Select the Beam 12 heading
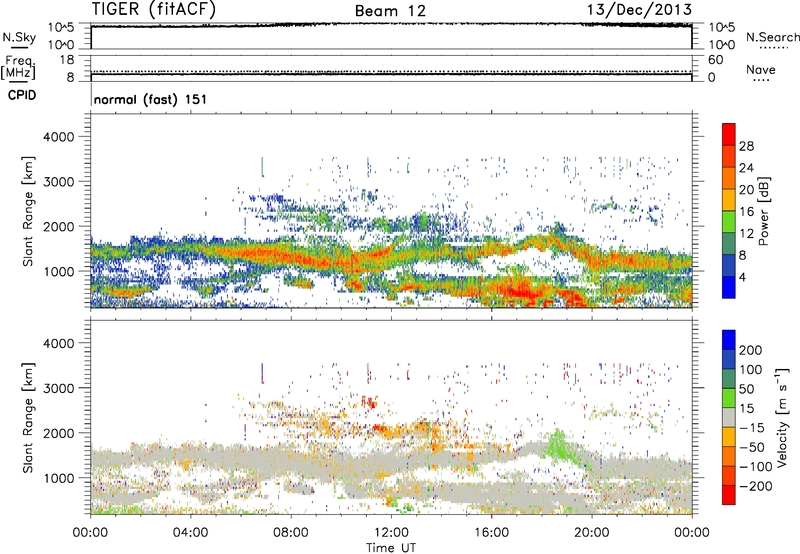The width and height of the screenshot is (800, 554). pyautogui.click(x=390, y=11)
